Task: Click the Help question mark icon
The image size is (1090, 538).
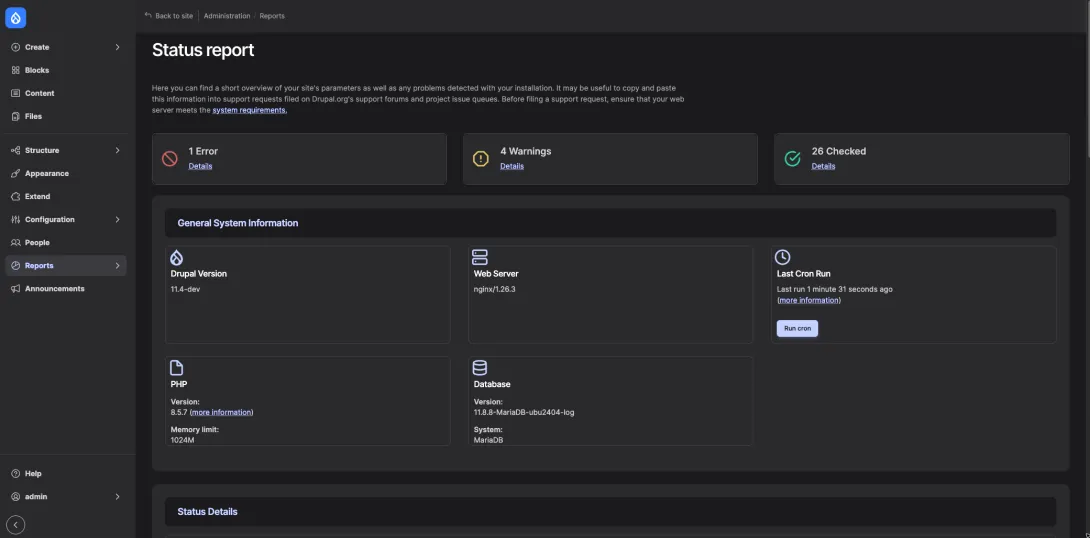Action: (15, 473)
